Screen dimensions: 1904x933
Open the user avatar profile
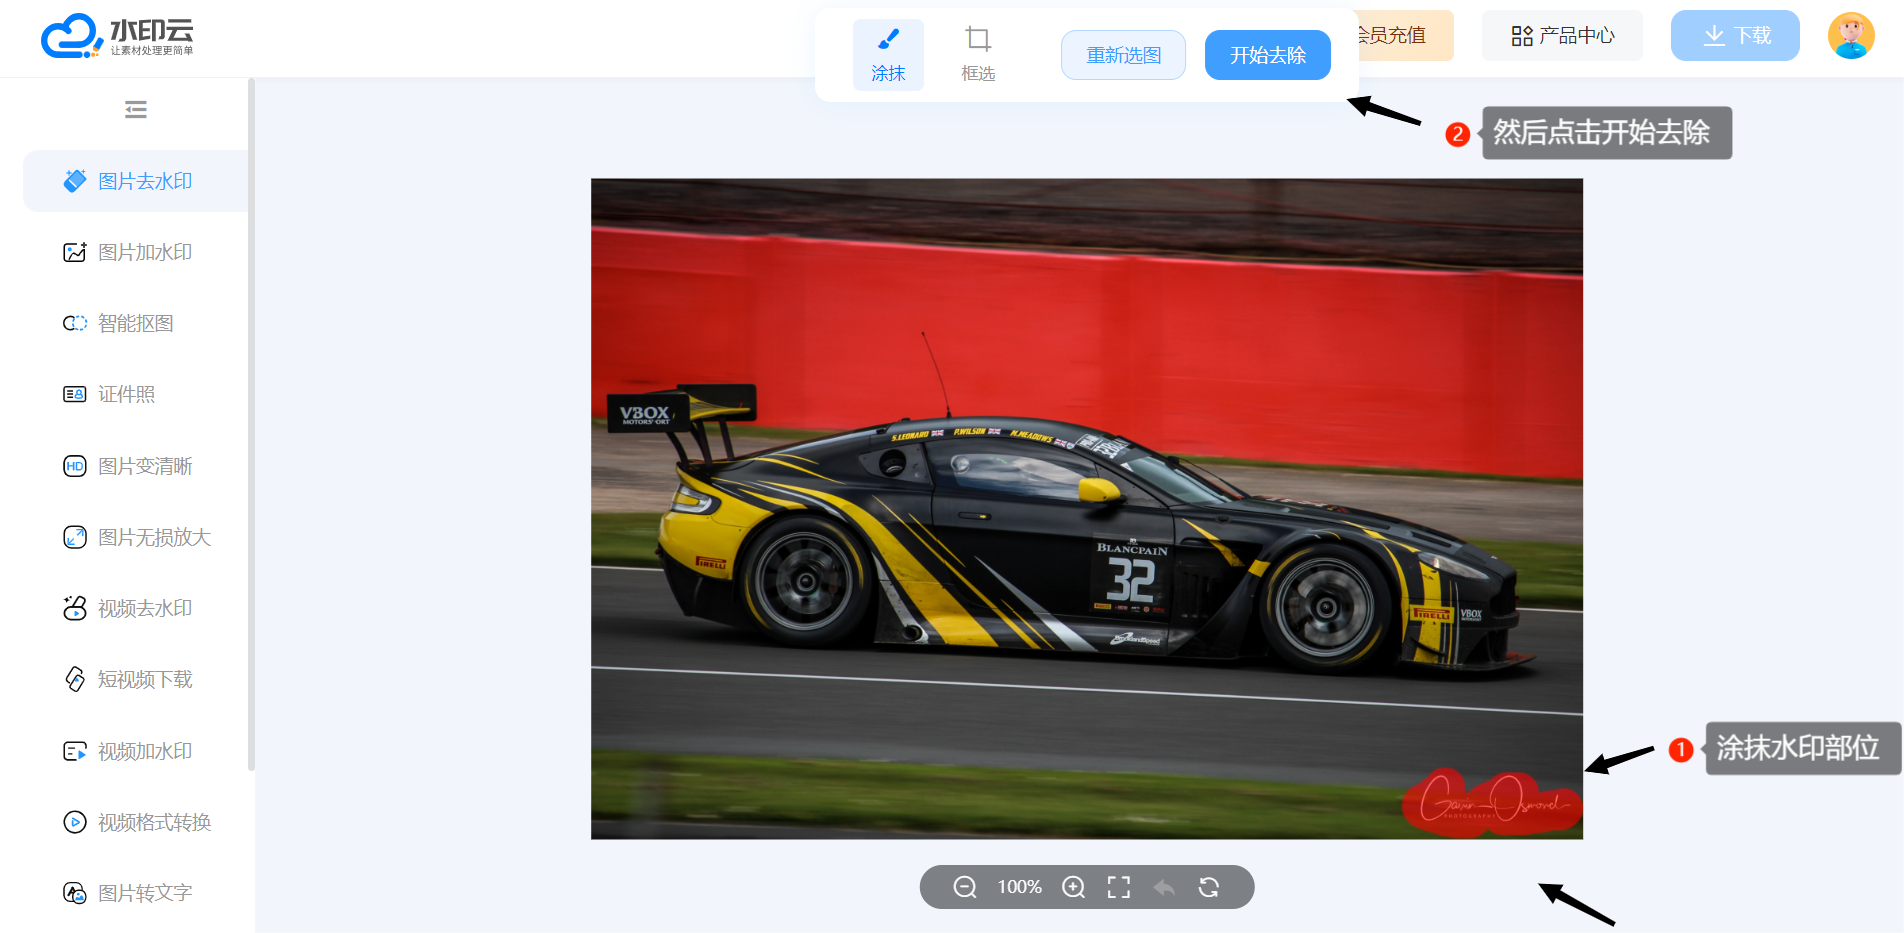click(1850, 36)
